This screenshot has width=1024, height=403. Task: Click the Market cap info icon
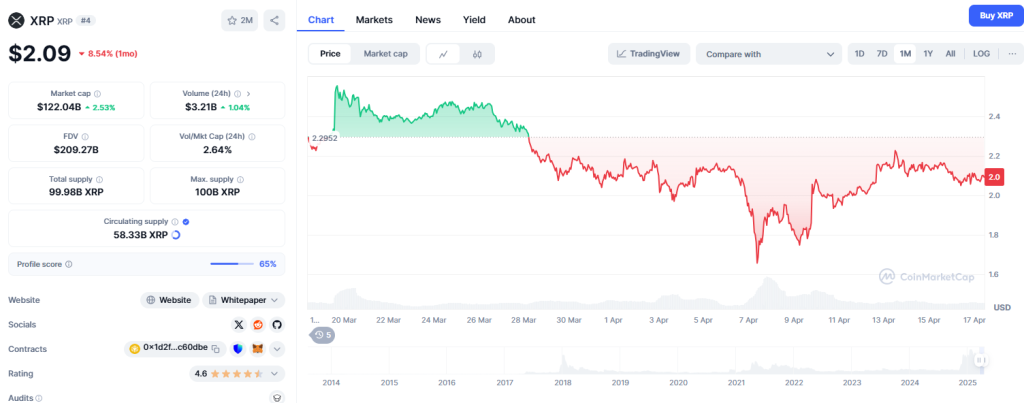[x=97, y=94]
